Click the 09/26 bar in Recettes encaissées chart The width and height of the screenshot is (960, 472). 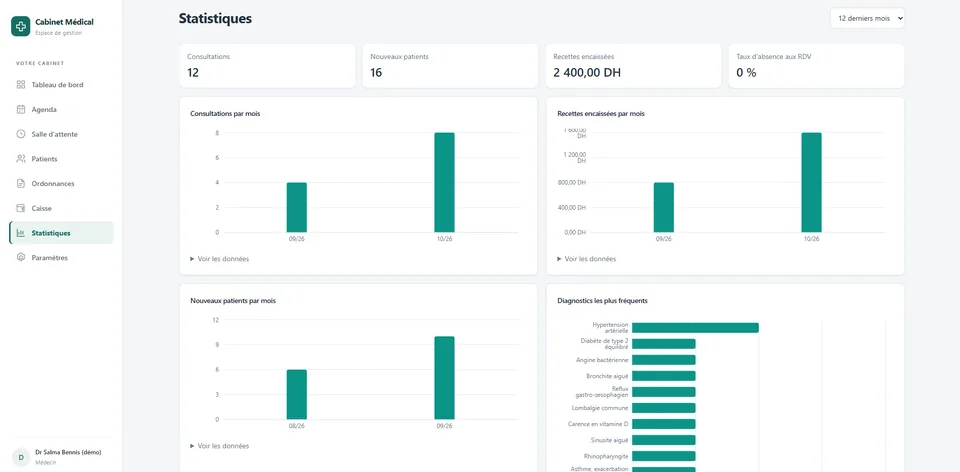click(x=664, y=208)
